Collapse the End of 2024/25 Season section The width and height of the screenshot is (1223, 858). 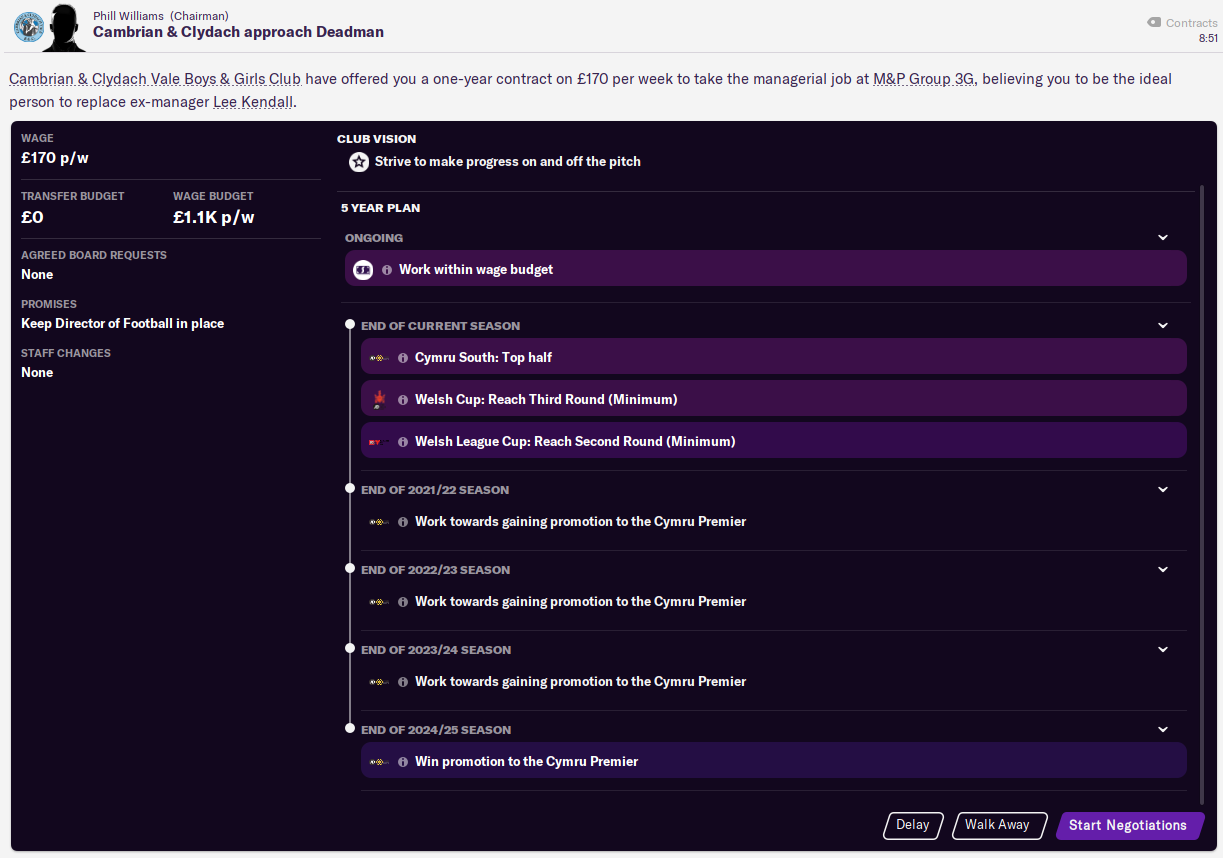click(1163, 730)
